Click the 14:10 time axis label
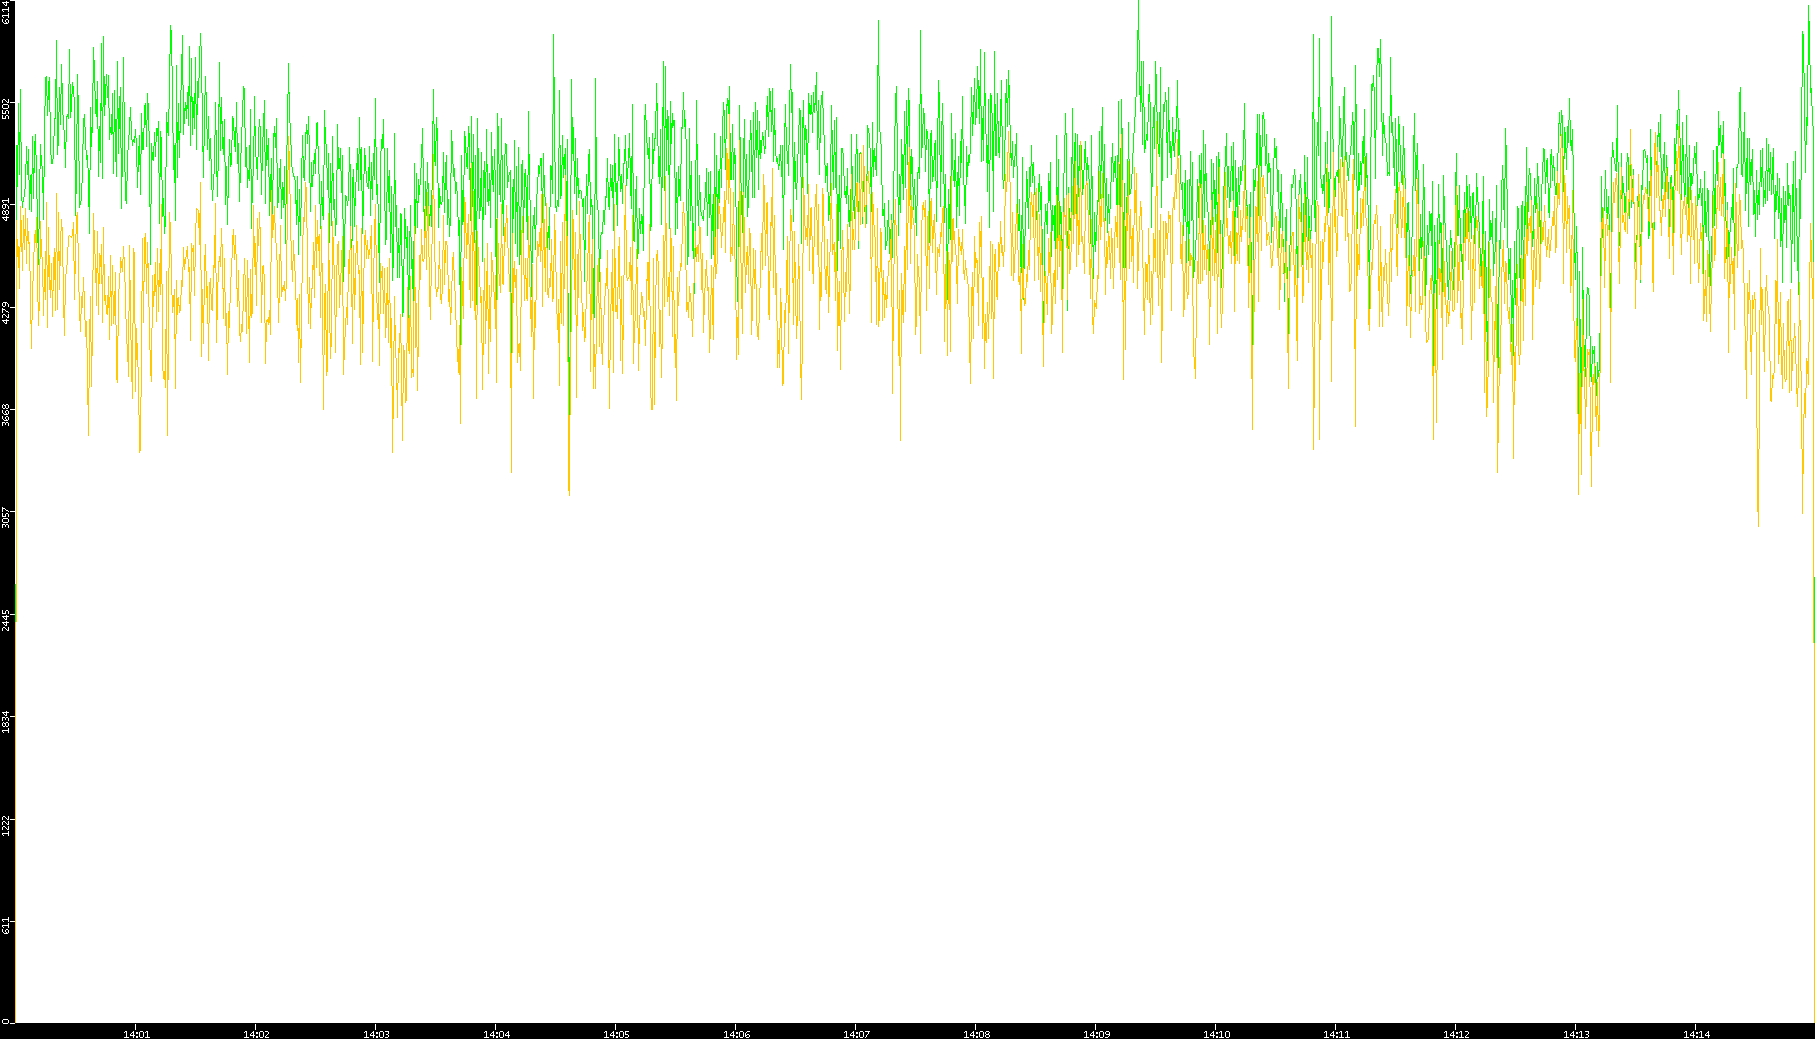This screenshot has height=1039, width=1815. click(1216, 1033)
